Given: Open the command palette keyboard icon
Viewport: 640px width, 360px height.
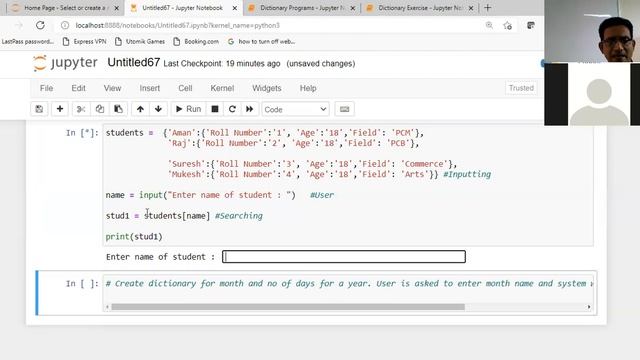Looking at the screenshot, I should point(344,109).
